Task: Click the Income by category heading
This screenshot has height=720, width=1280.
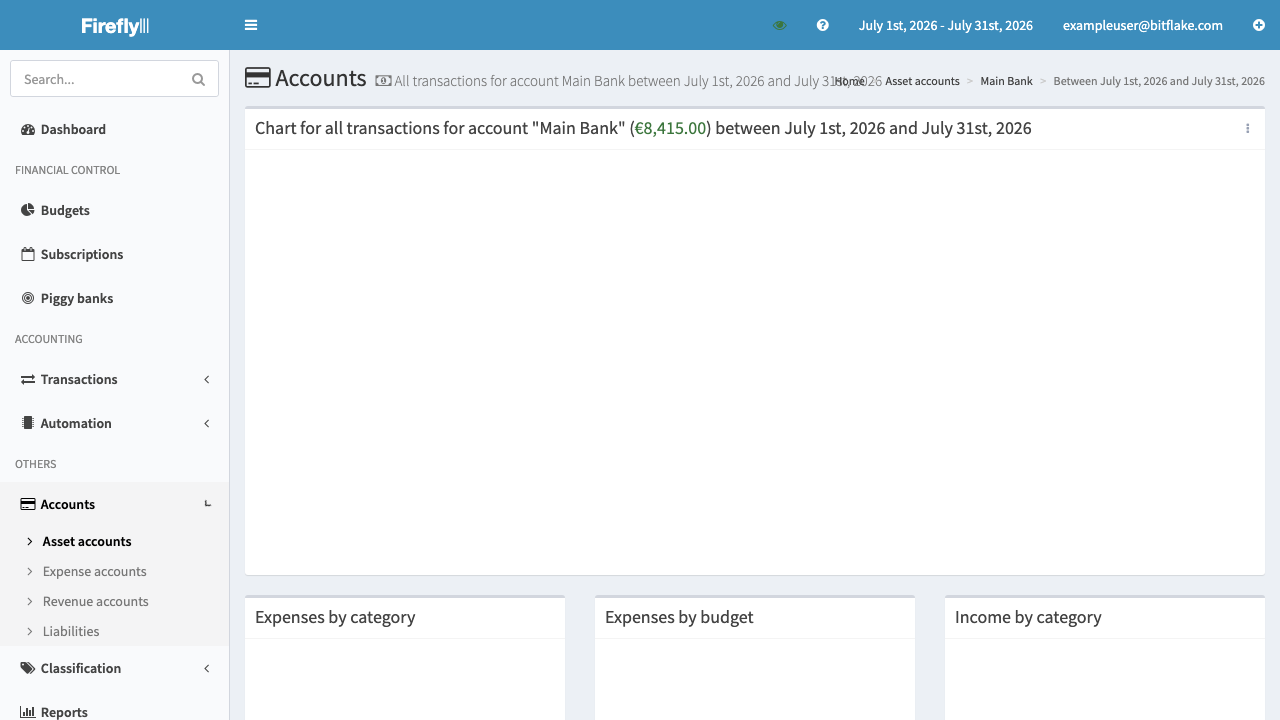Action: point(1028,617)
